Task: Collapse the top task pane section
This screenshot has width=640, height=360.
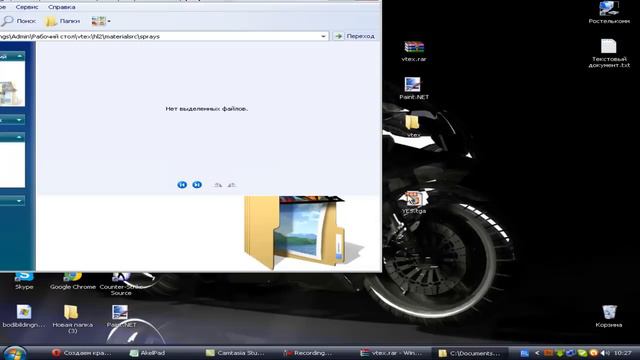Action: click(19, 56)
